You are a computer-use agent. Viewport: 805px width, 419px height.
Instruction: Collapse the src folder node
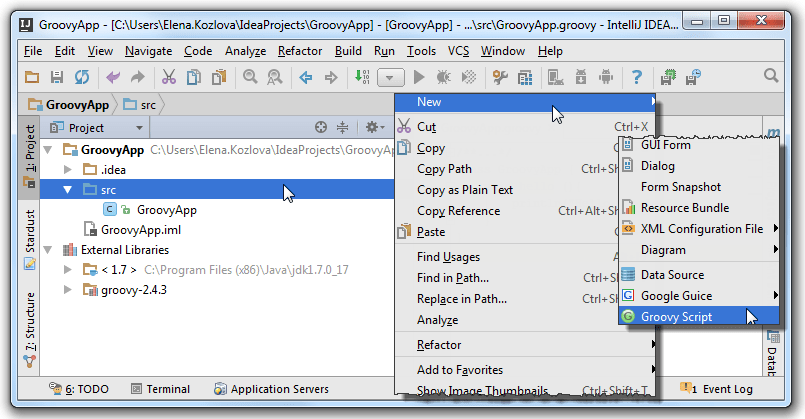point(67,189)
